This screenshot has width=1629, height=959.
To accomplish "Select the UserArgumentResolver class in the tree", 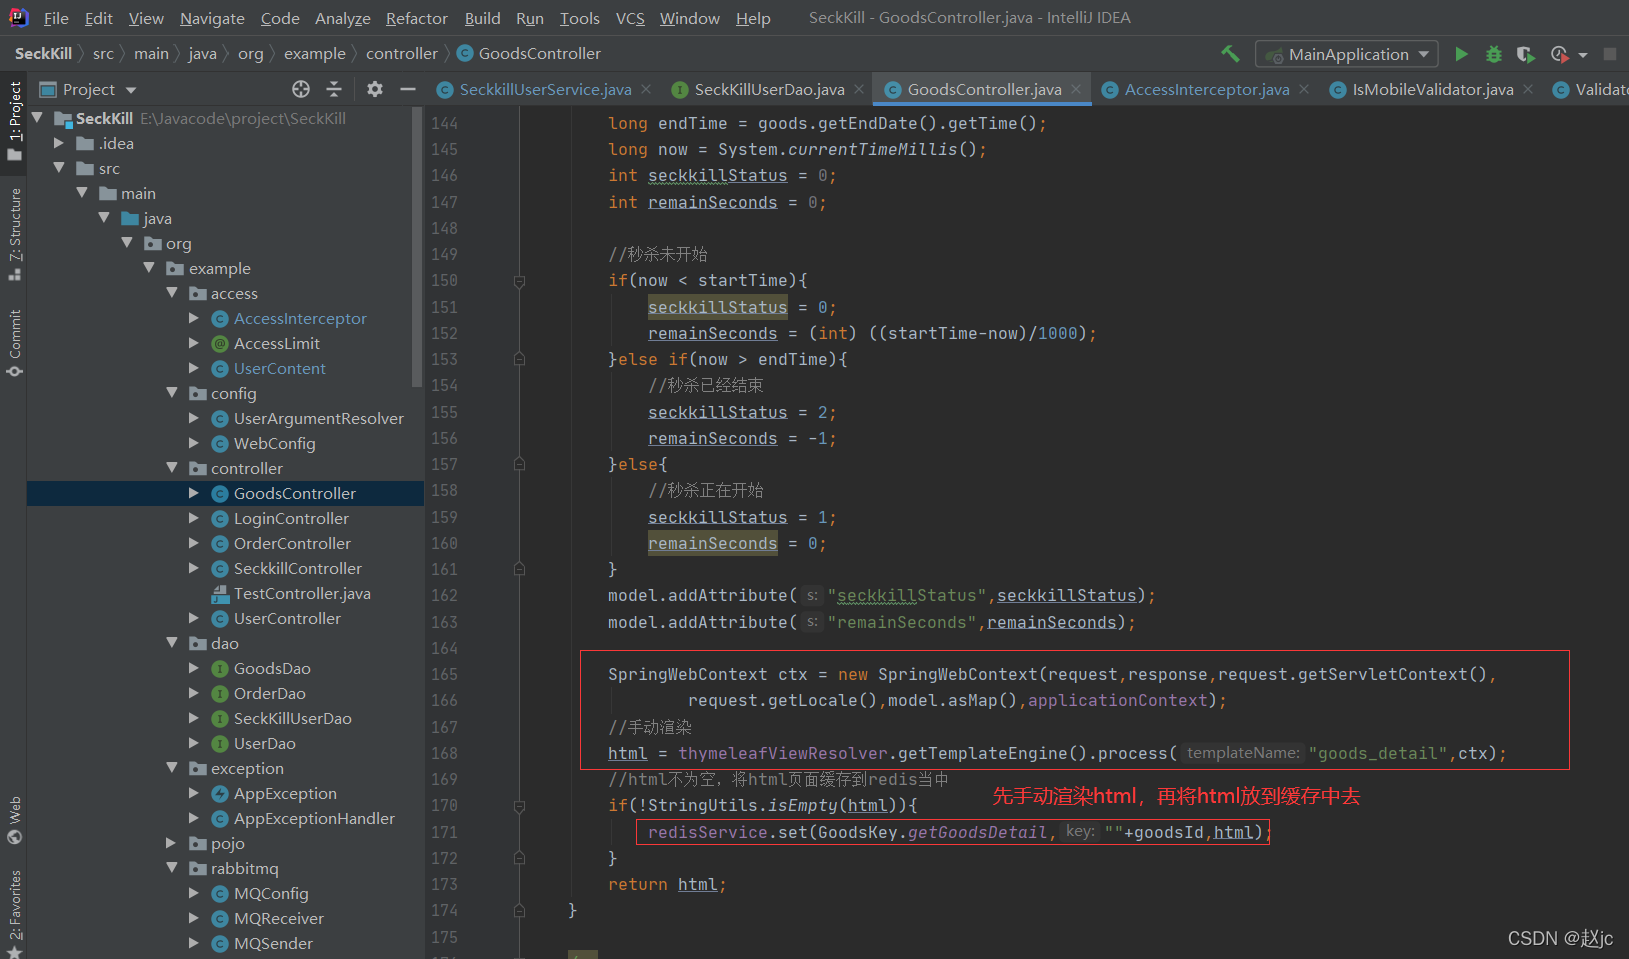I will [318, 418].
